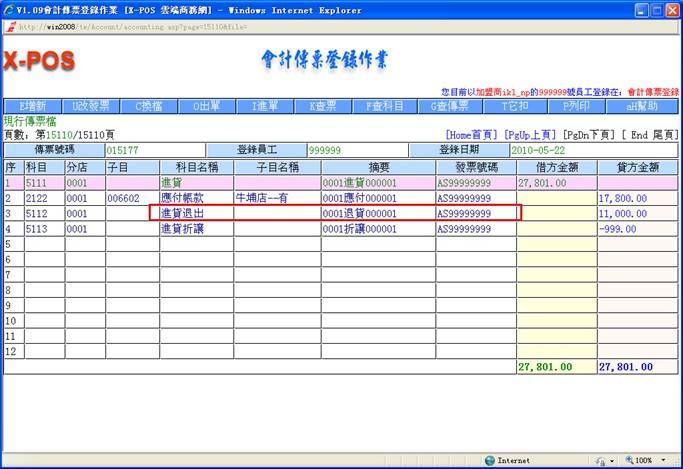Go to the Home首頁 first page link

[471, 134]
